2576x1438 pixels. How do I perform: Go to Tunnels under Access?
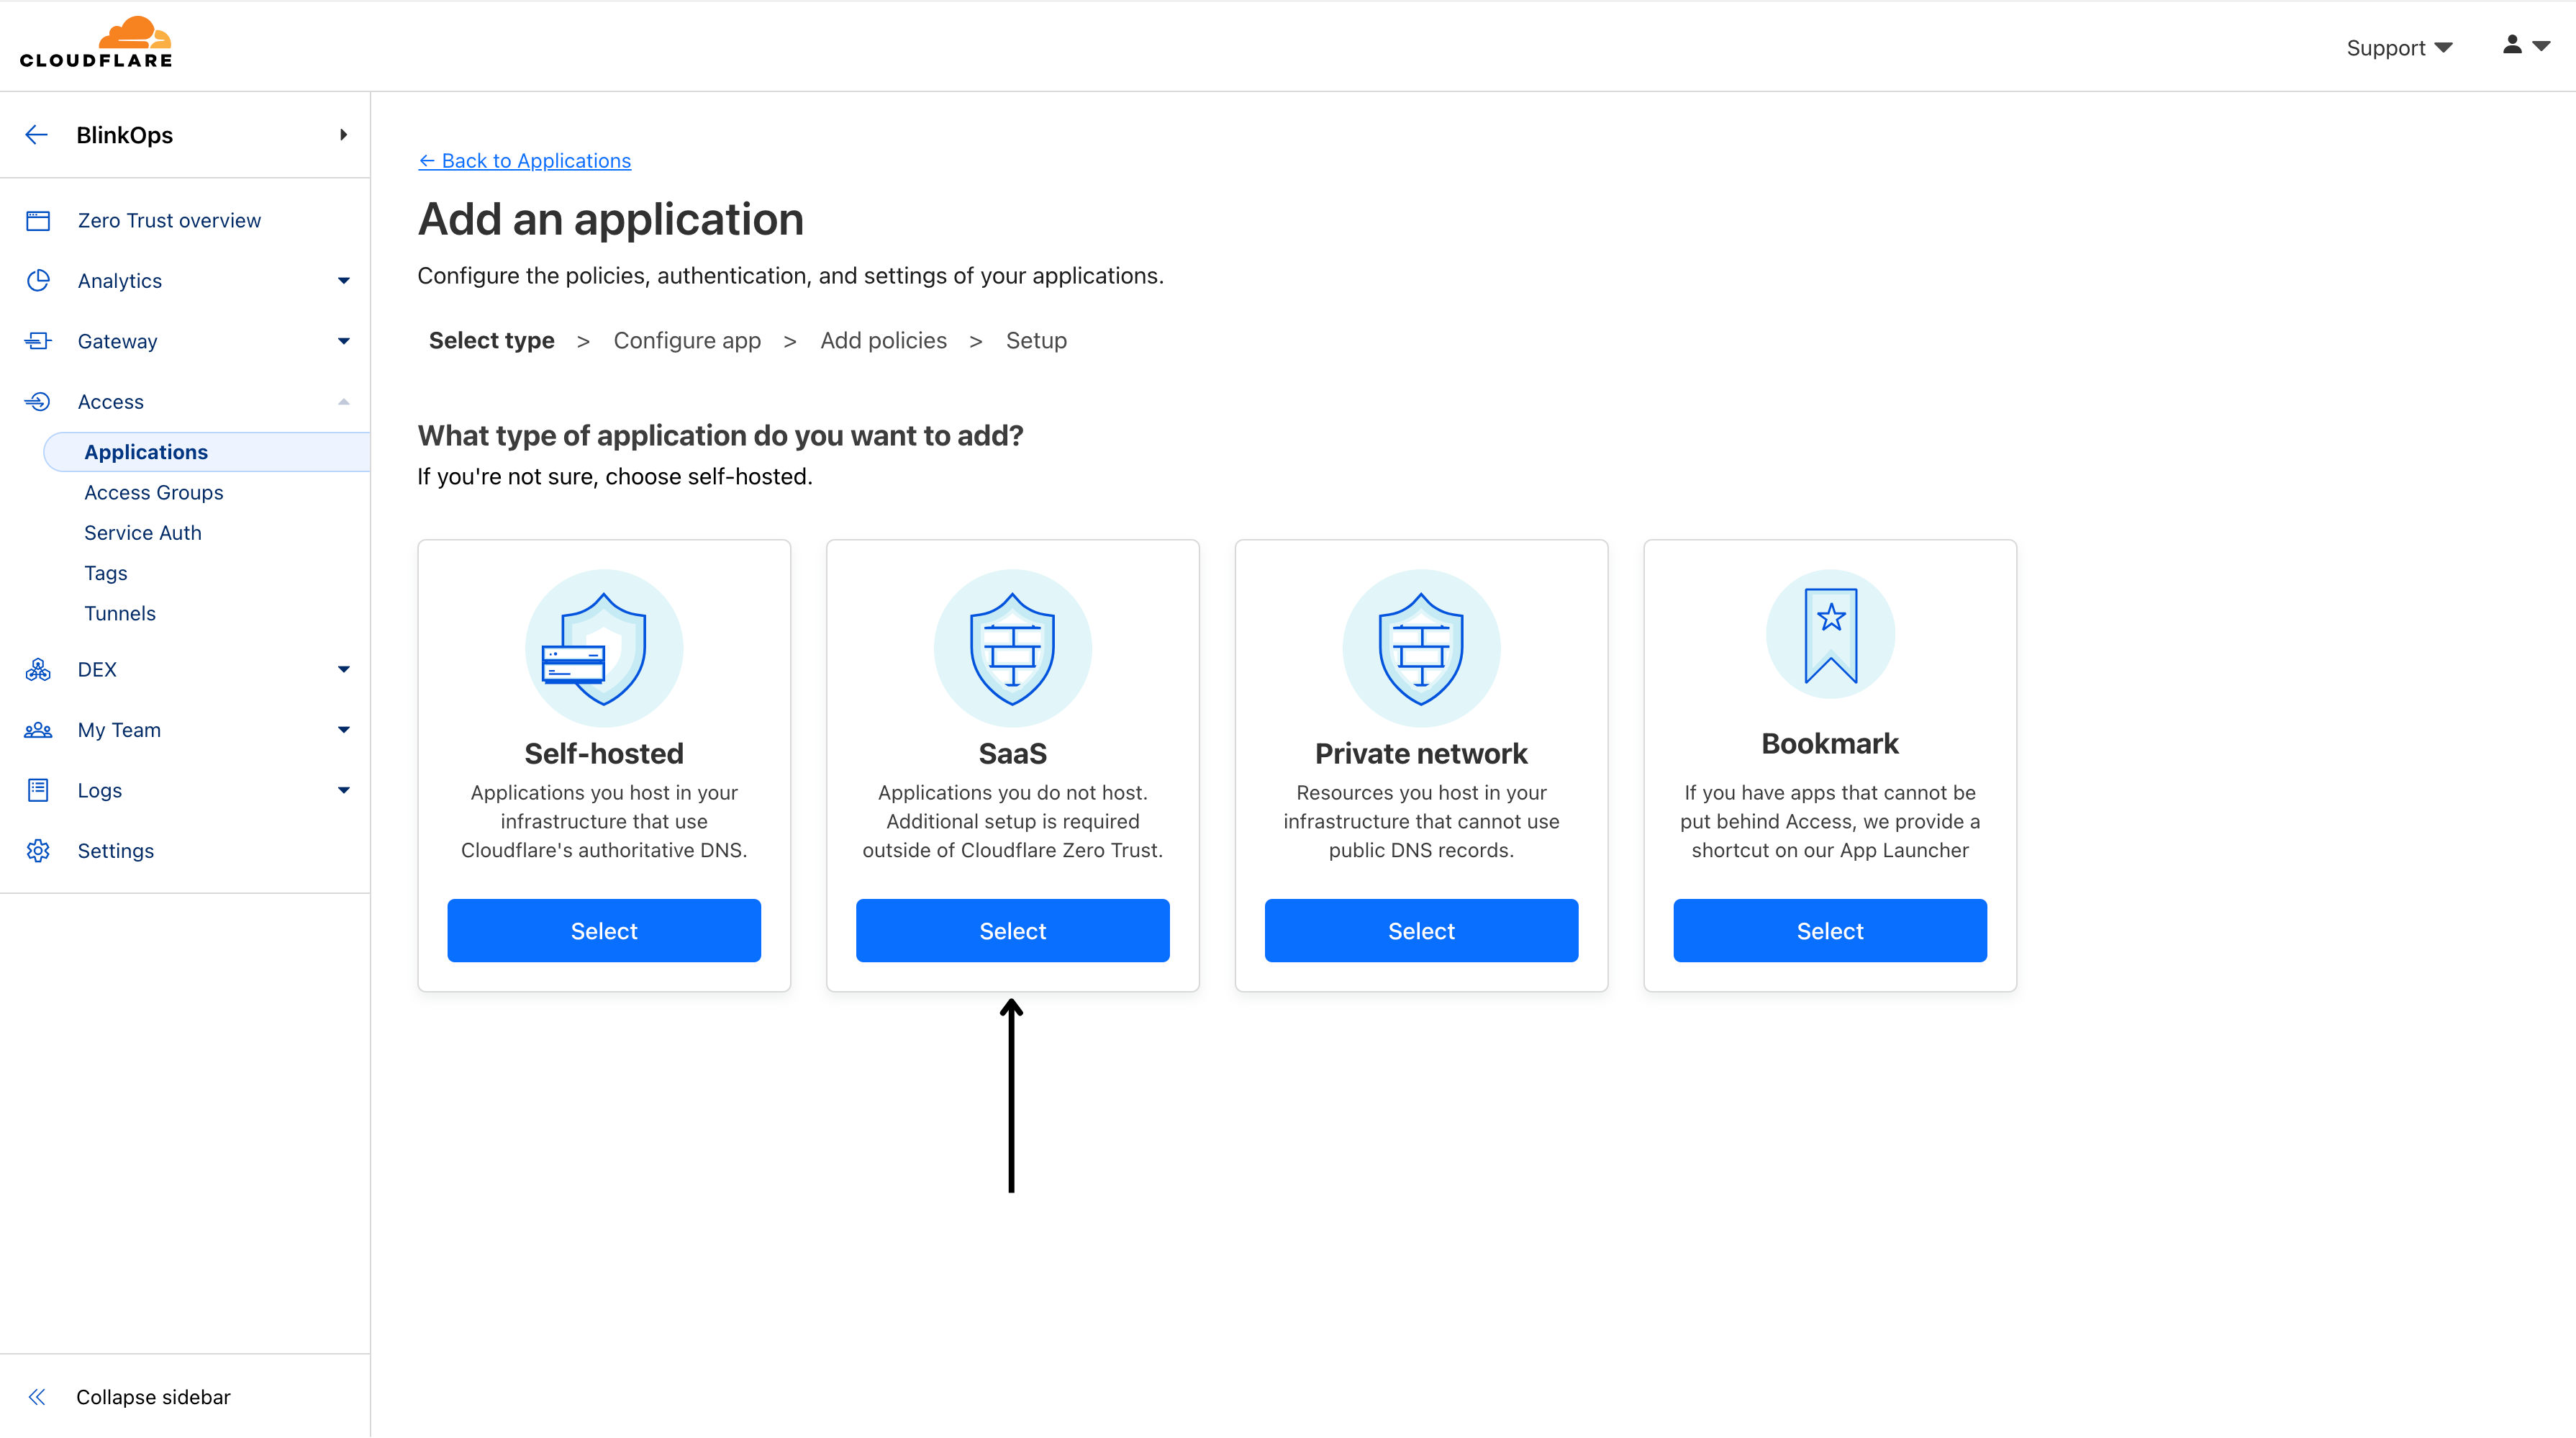120,614
